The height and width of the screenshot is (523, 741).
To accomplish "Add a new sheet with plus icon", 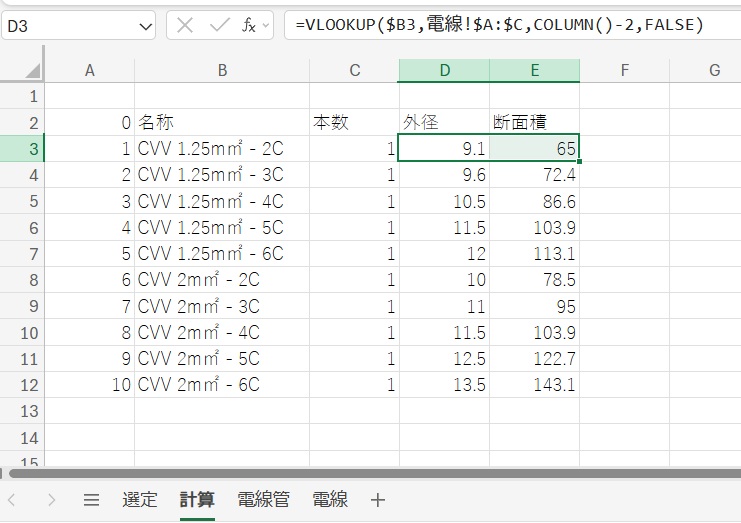I will click(x=378, y=500).
